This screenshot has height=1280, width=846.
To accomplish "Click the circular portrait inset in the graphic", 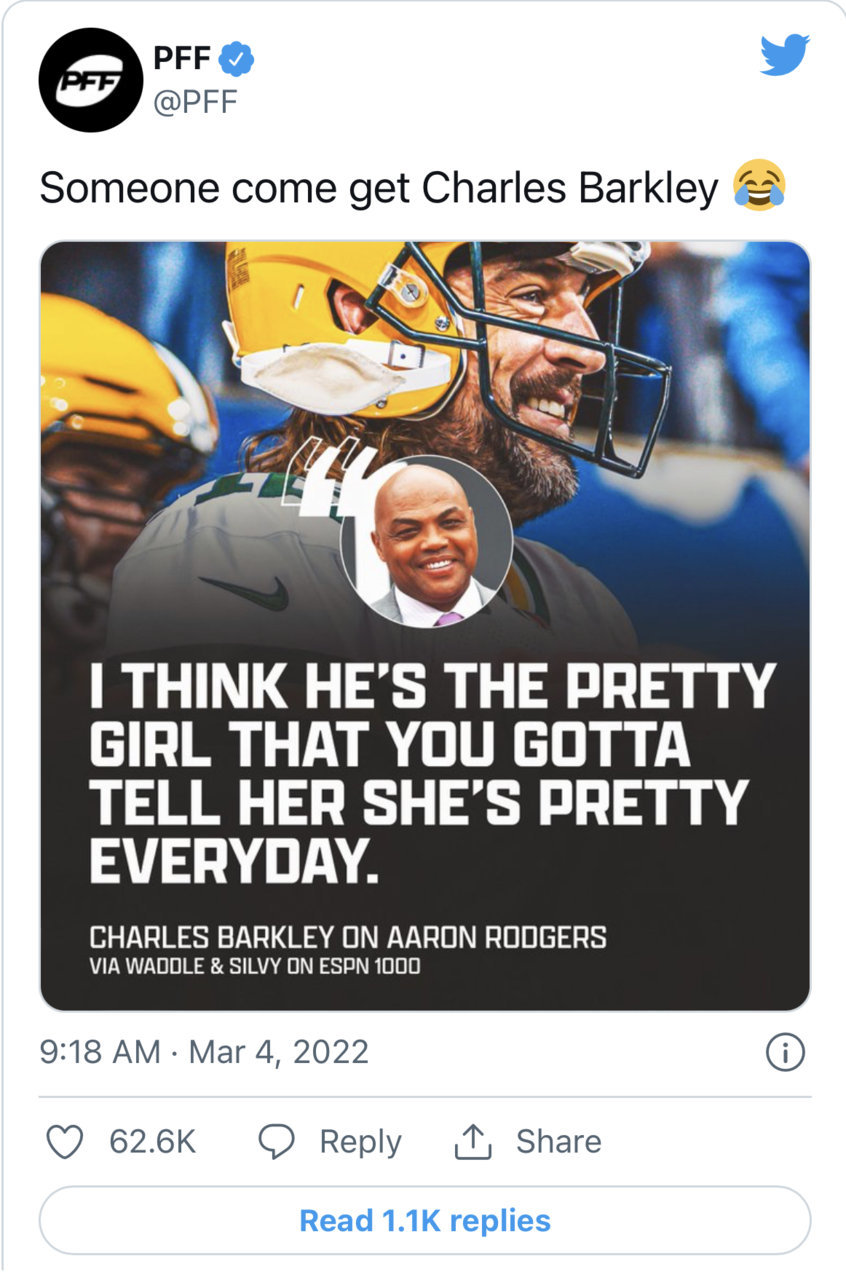I will [x=427, y=541].
